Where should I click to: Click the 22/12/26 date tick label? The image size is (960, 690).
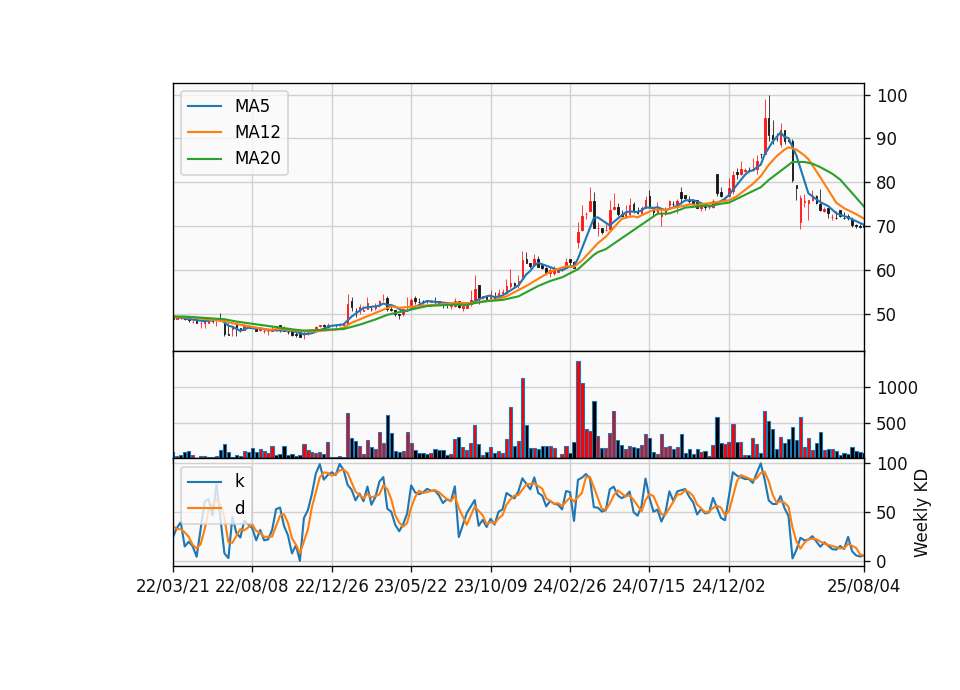pyautogui.click(x=332, y=586)
